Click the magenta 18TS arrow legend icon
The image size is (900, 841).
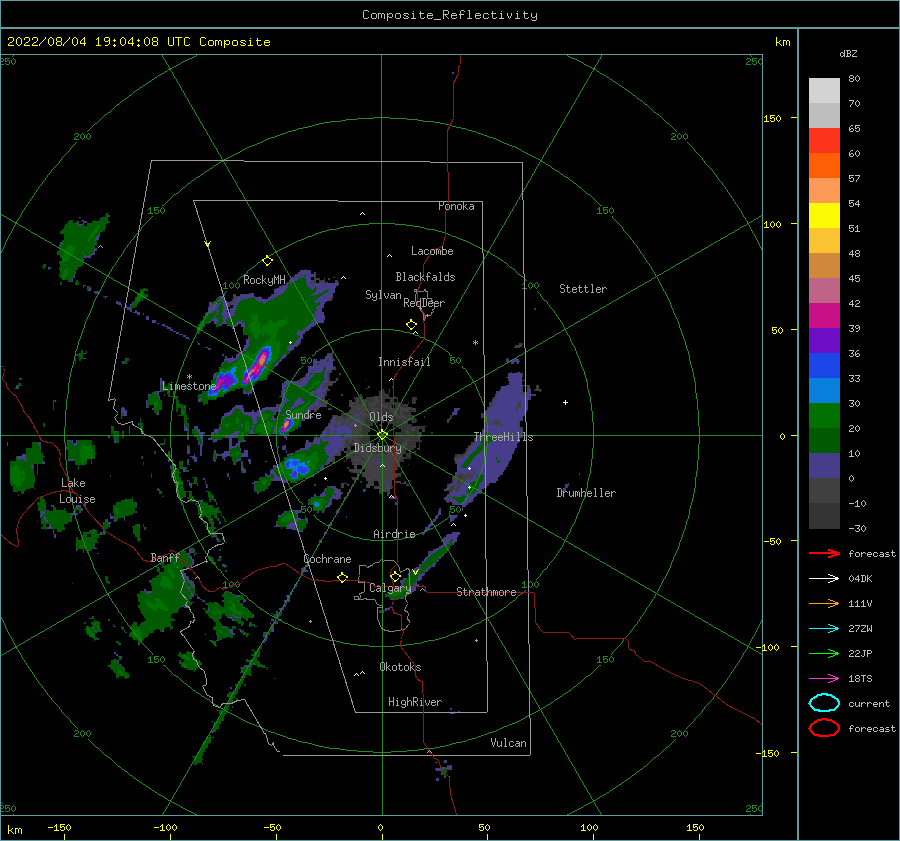click(824, 679)
